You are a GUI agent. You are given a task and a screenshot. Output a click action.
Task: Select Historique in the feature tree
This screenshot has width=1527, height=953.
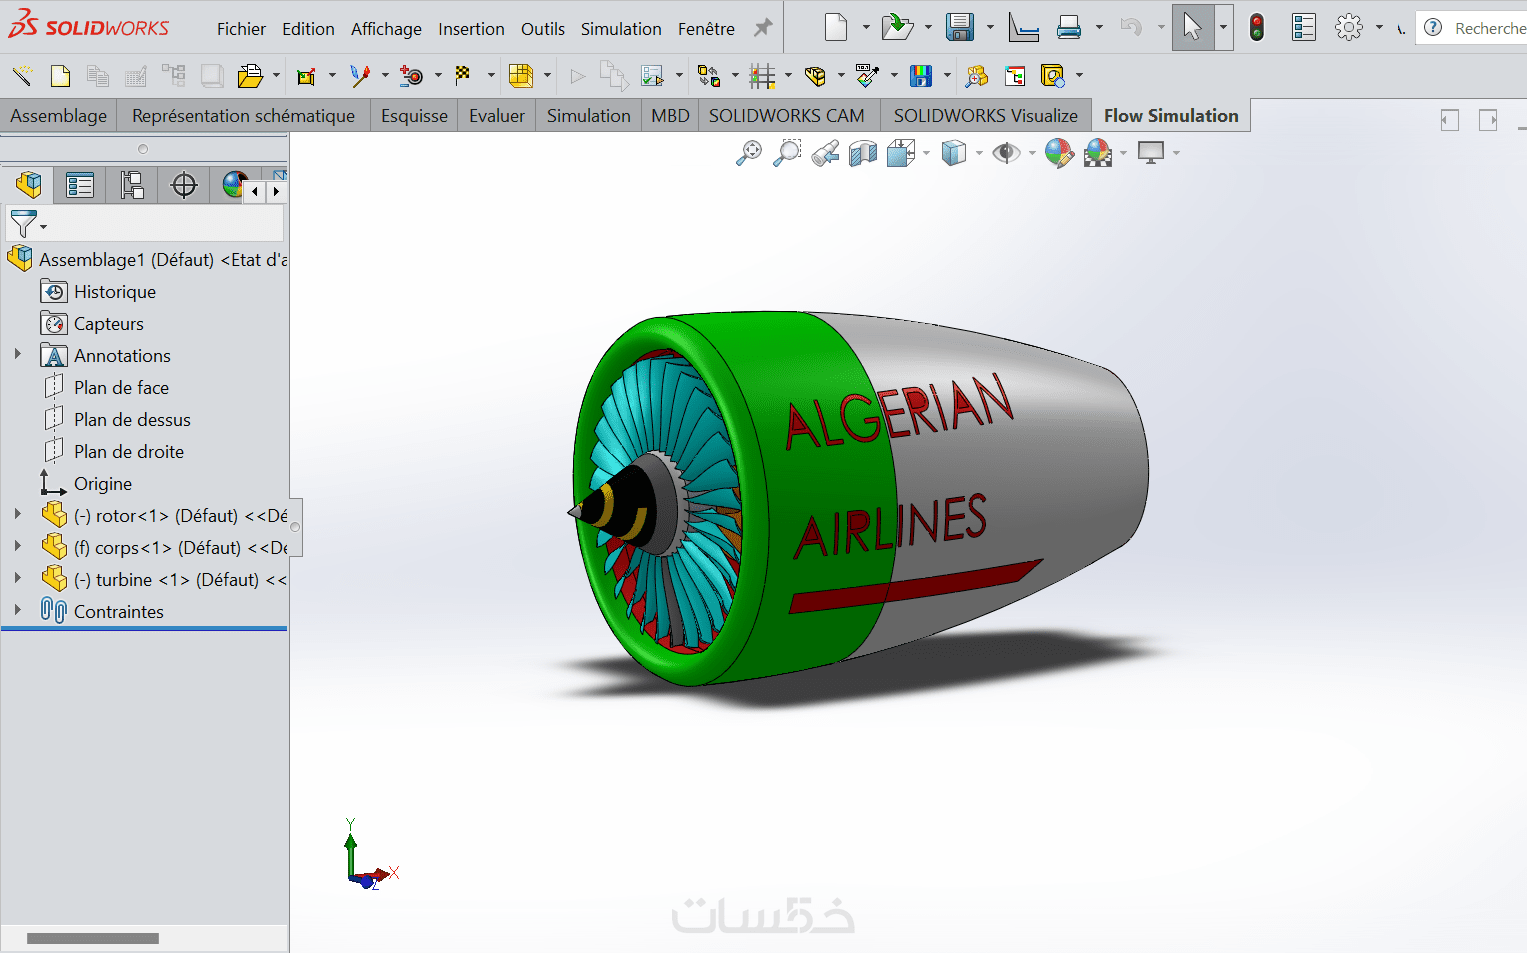tap(115, 291)
